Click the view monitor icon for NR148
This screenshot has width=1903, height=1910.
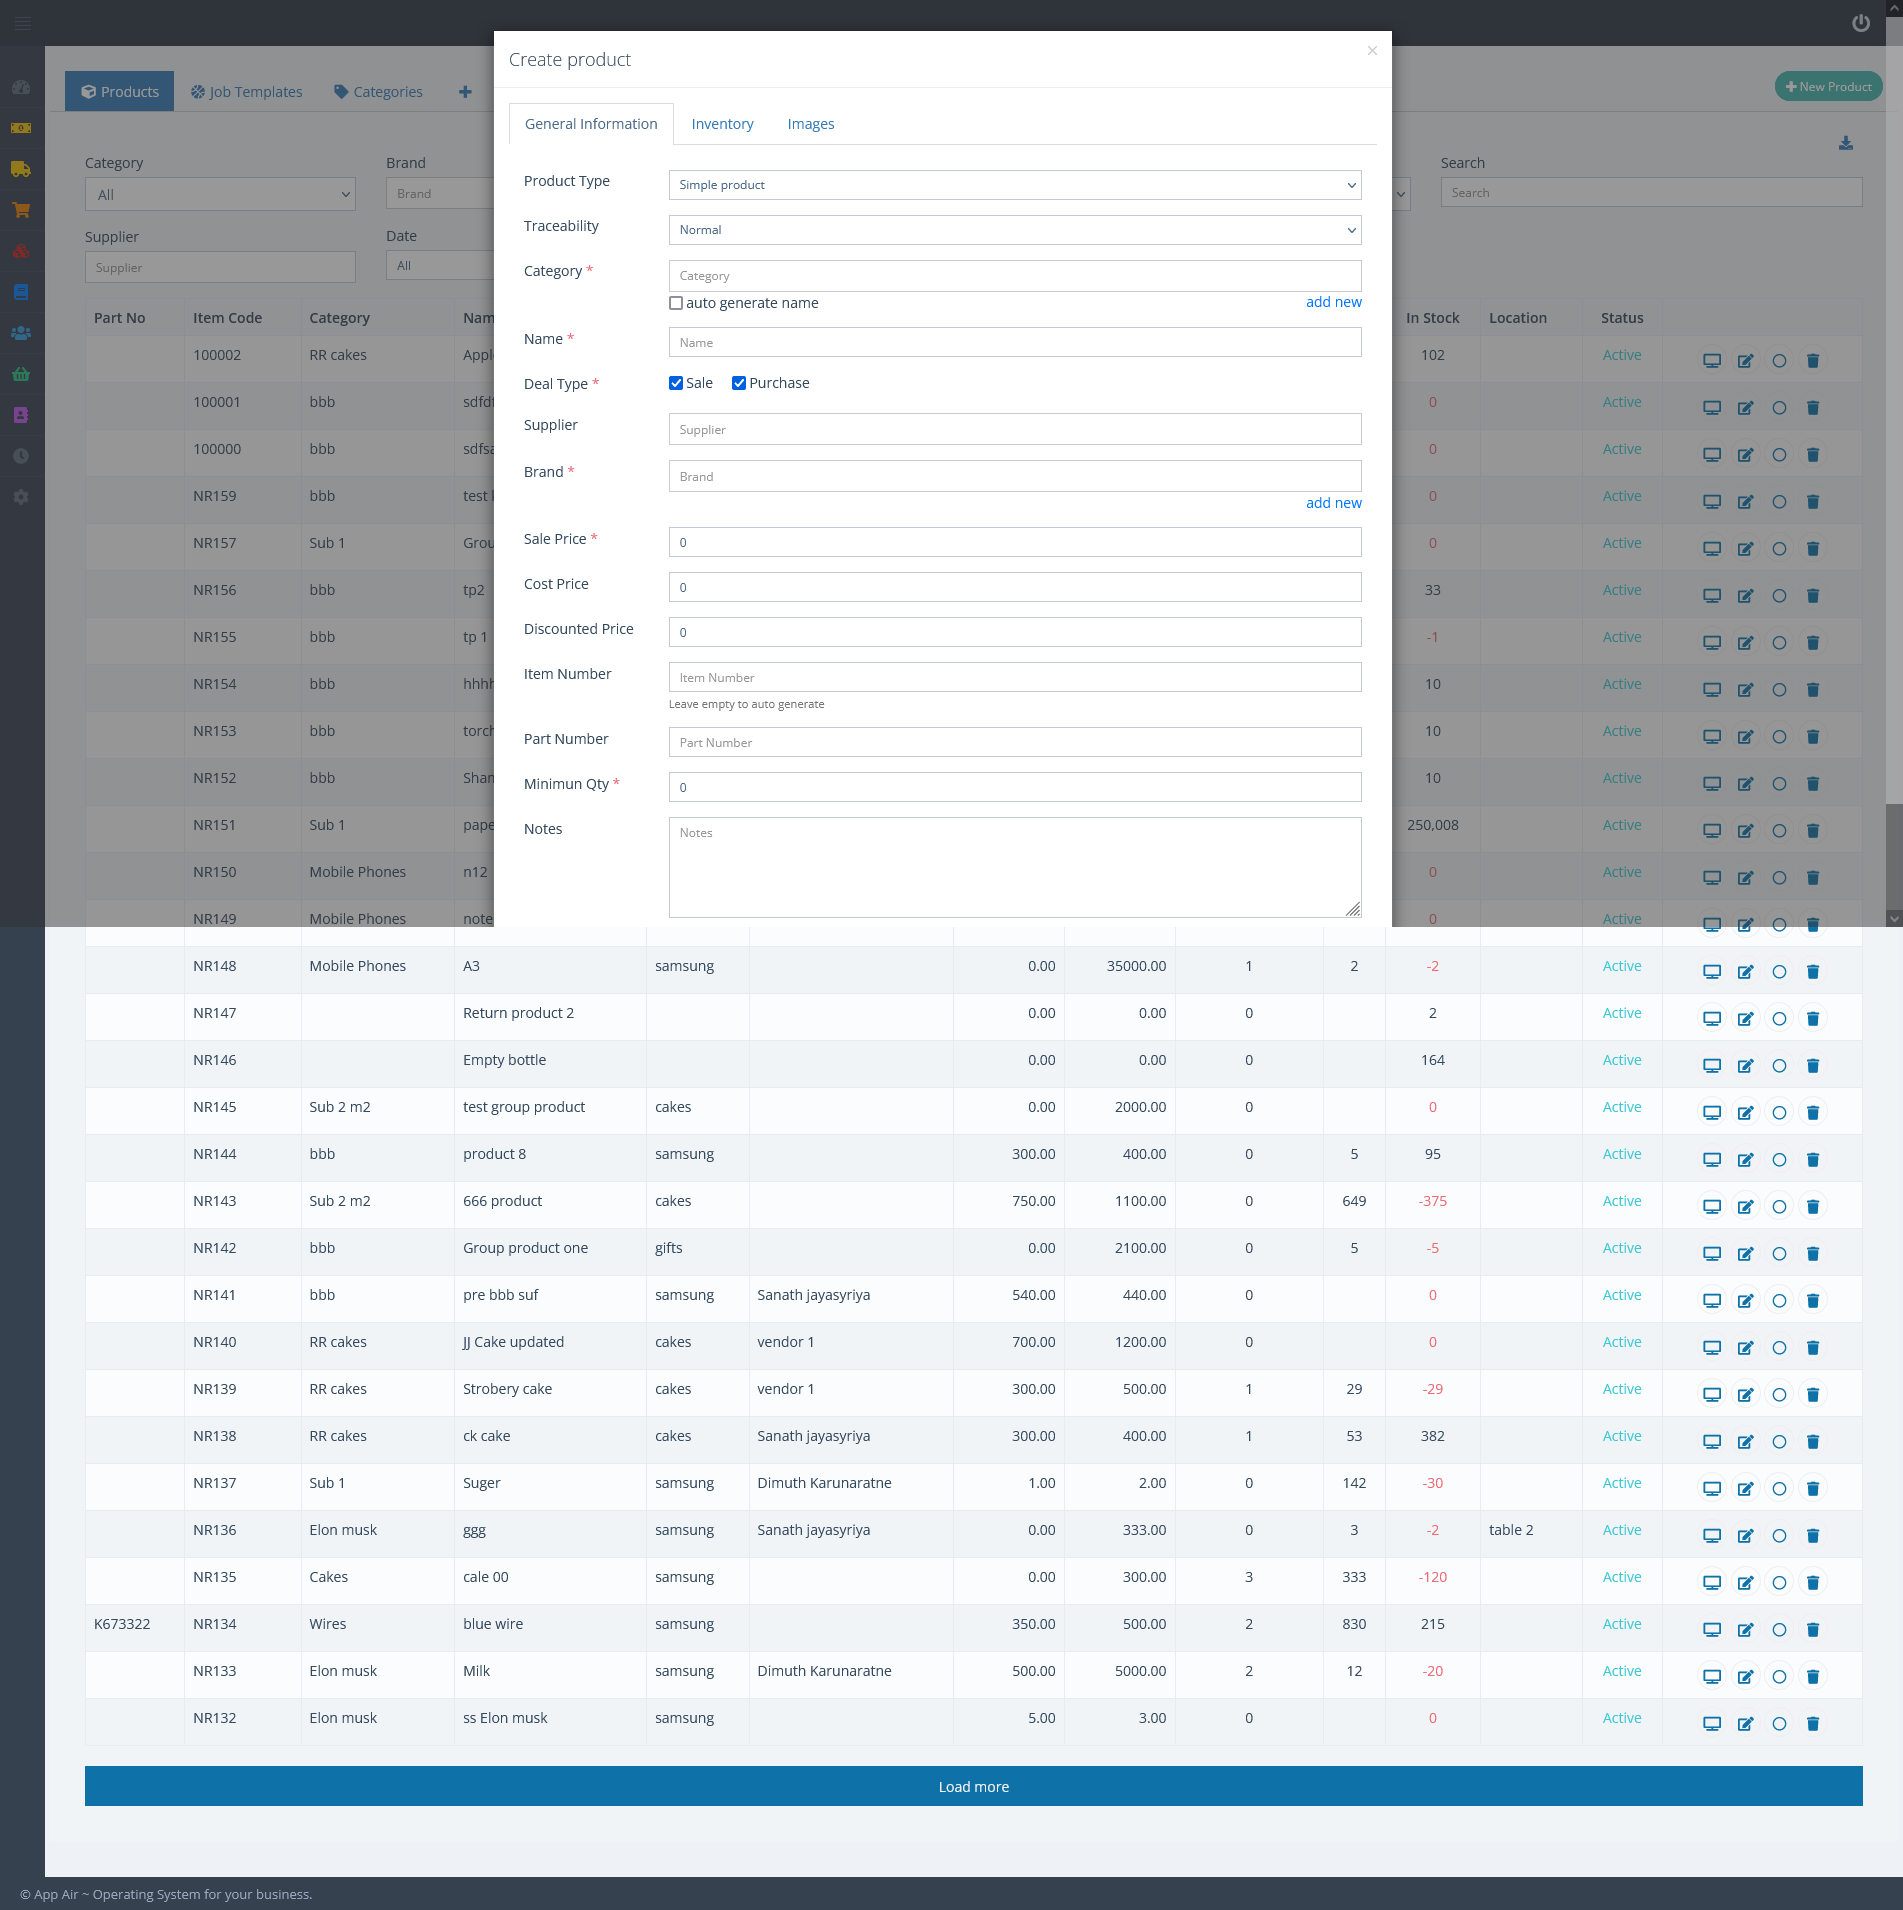[x=1711, y=971]
